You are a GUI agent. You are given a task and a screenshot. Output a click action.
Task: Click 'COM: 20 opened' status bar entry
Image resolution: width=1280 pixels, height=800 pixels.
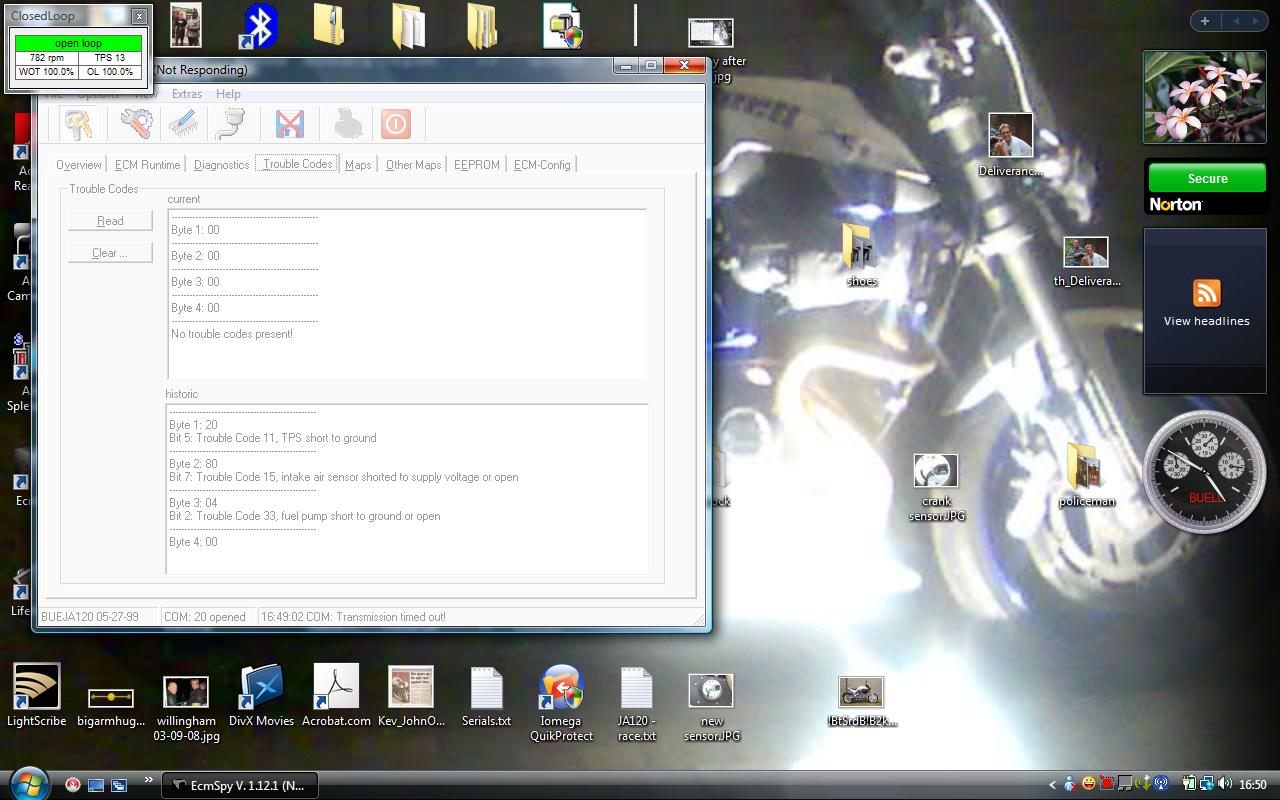(x=205, y=617)
